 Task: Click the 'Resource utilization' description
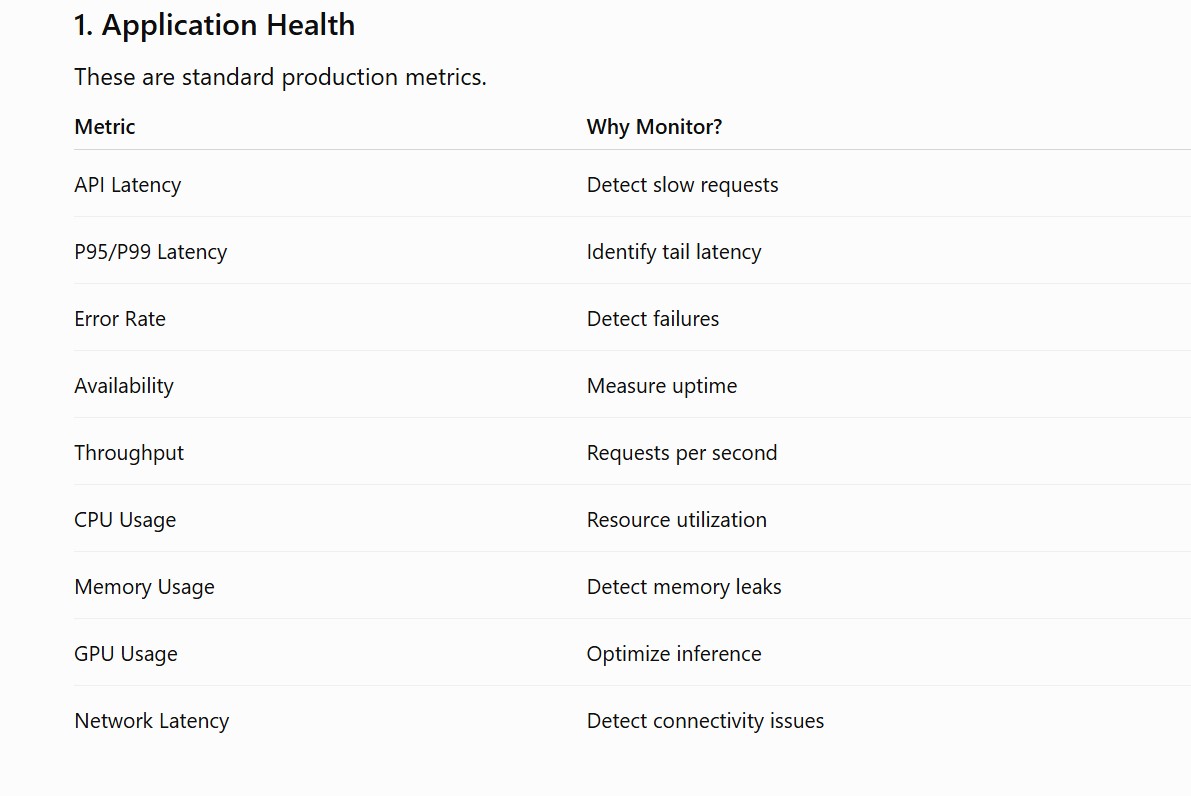pyautogui.click(x=677, y=520)
